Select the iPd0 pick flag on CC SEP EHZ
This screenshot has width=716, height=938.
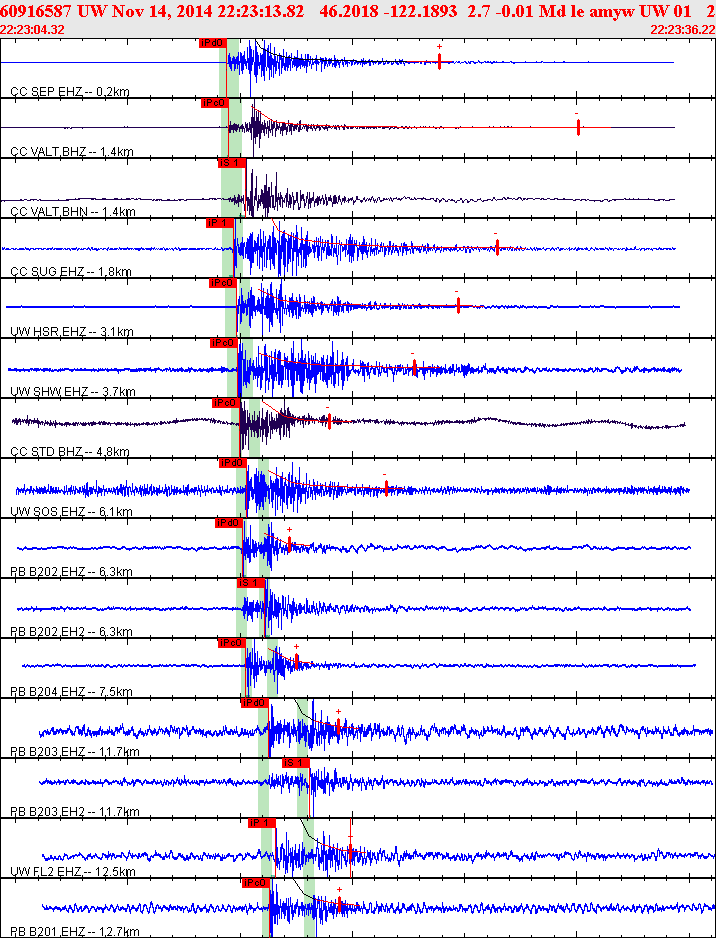212,42
